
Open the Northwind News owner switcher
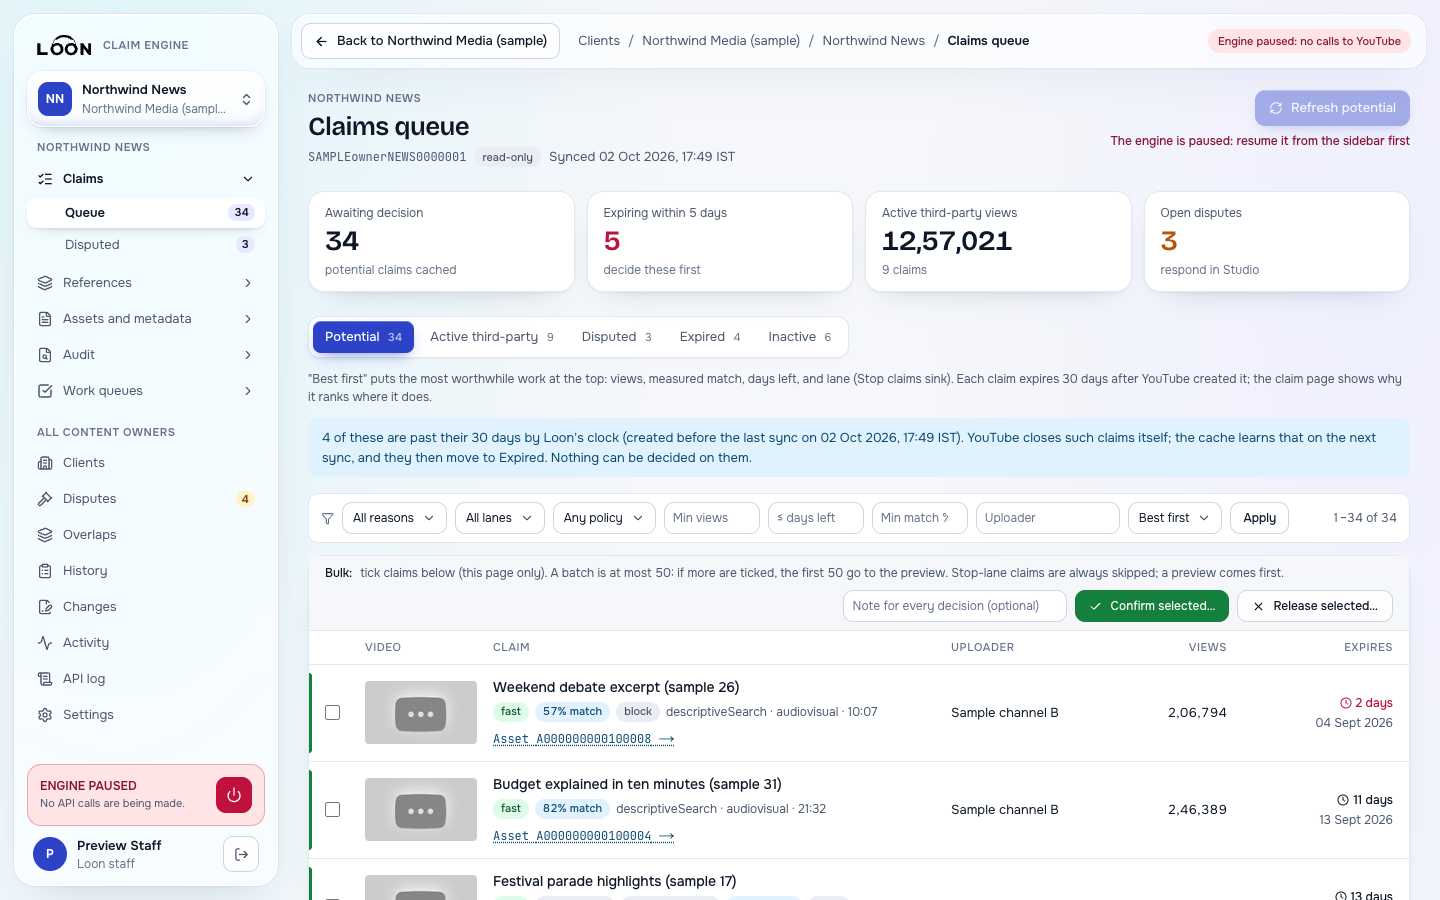pyautogui.click(x=146, y=99)
